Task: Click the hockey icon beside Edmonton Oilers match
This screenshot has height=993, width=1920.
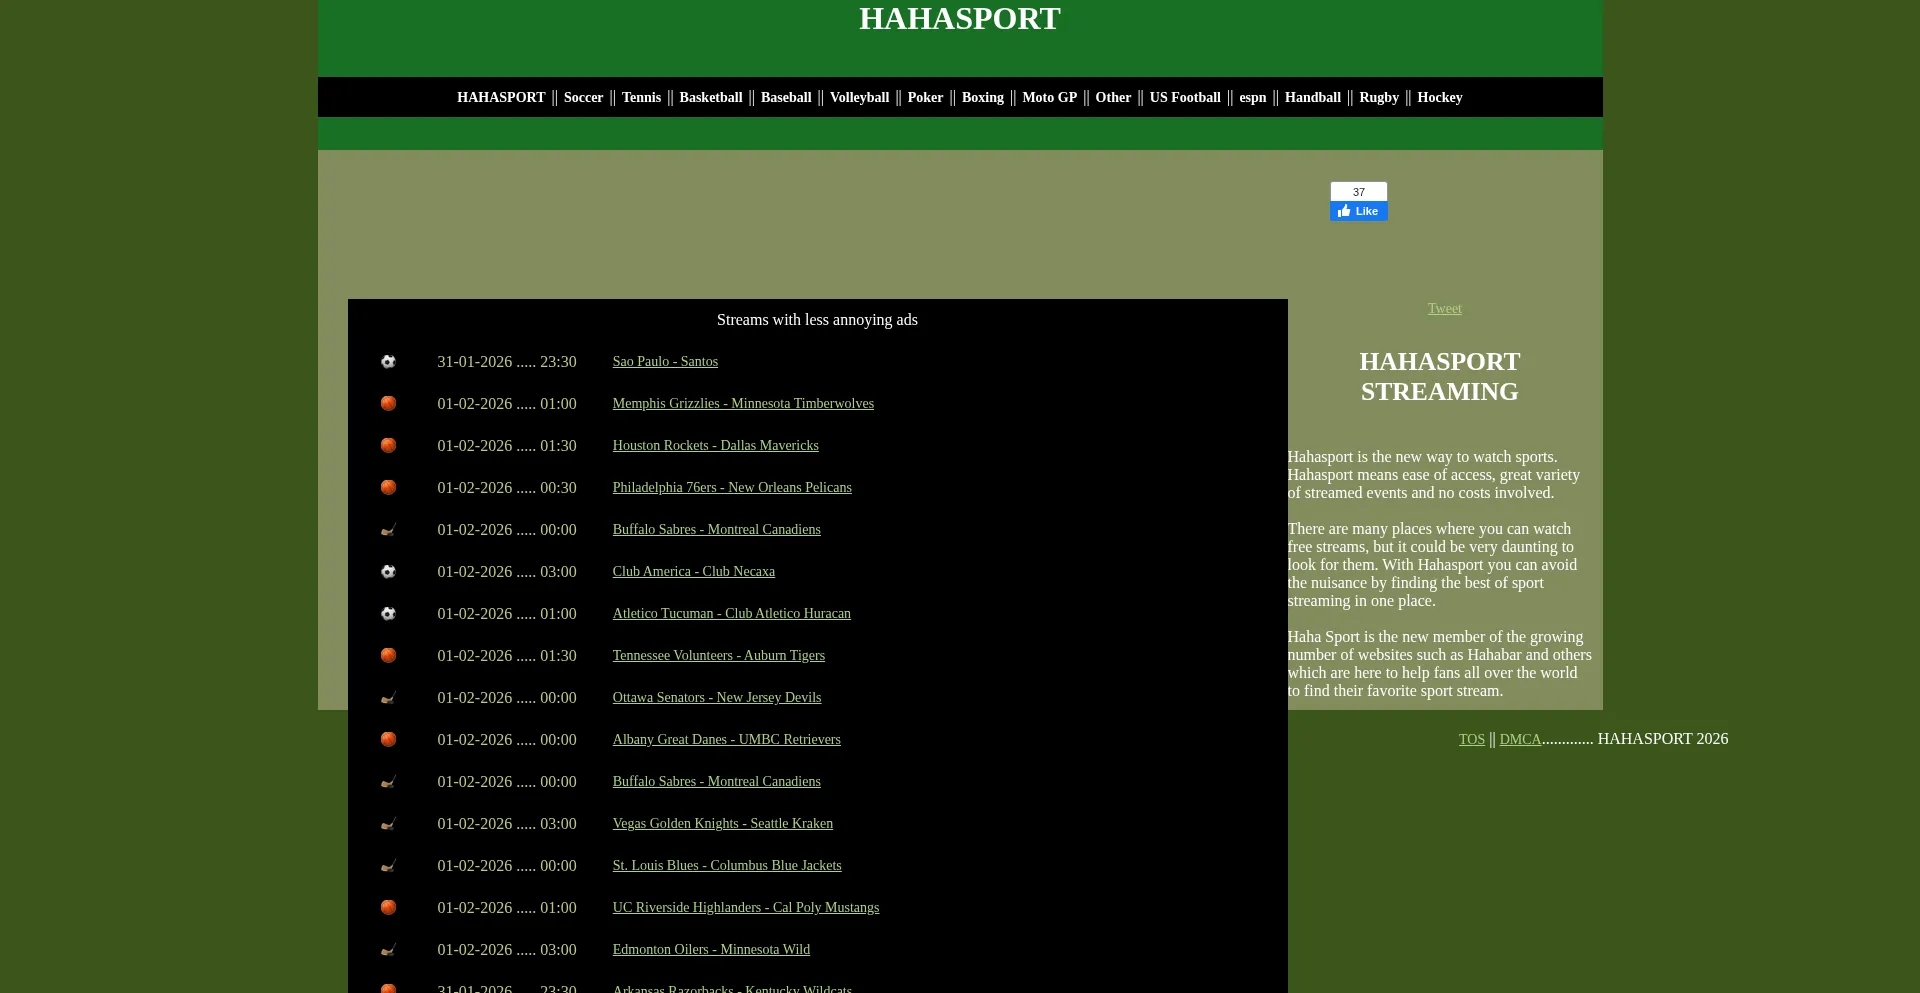Action: (388, 950)
